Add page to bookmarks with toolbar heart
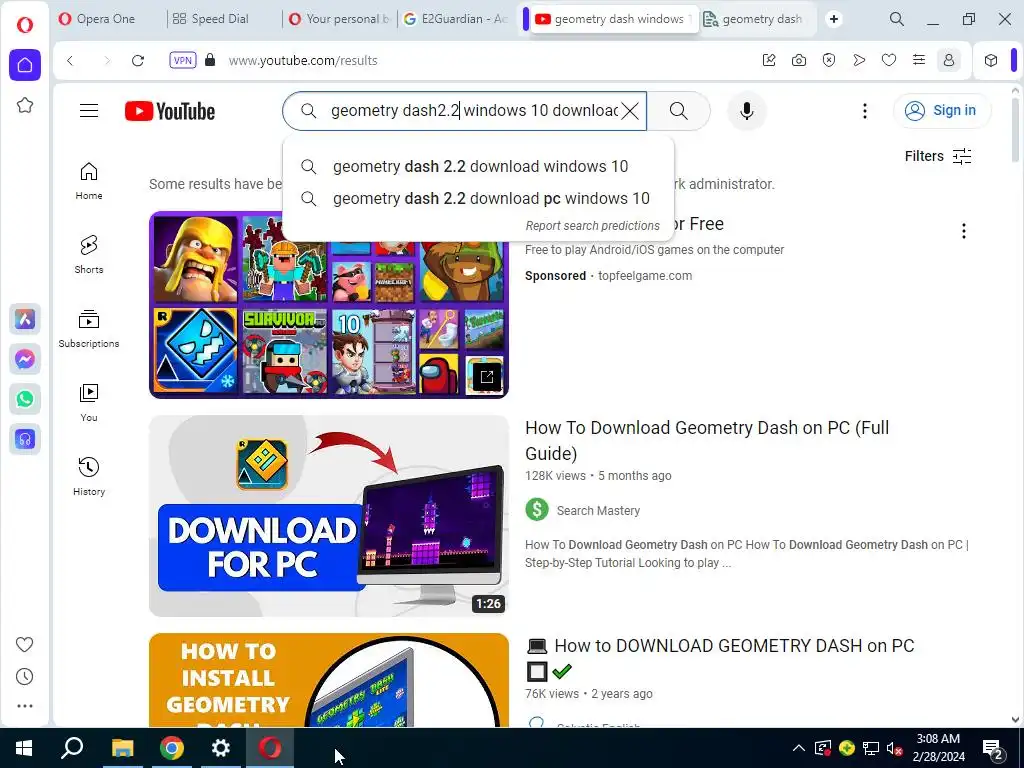This screenshot has width=1024, height=768. click(889, 61)
